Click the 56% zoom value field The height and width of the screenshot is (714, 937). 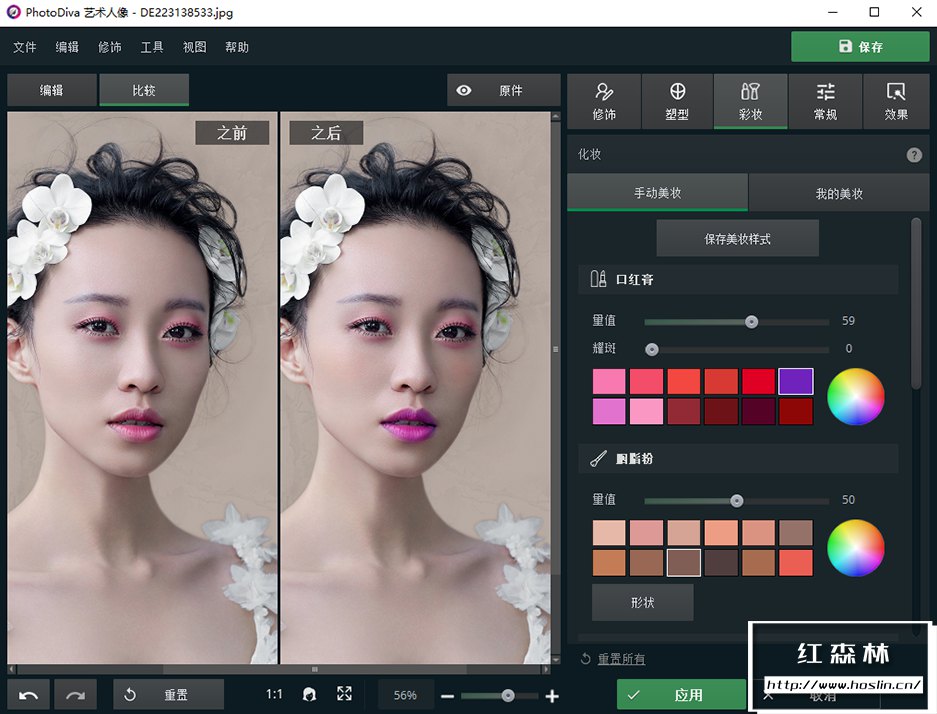point(405,695)
